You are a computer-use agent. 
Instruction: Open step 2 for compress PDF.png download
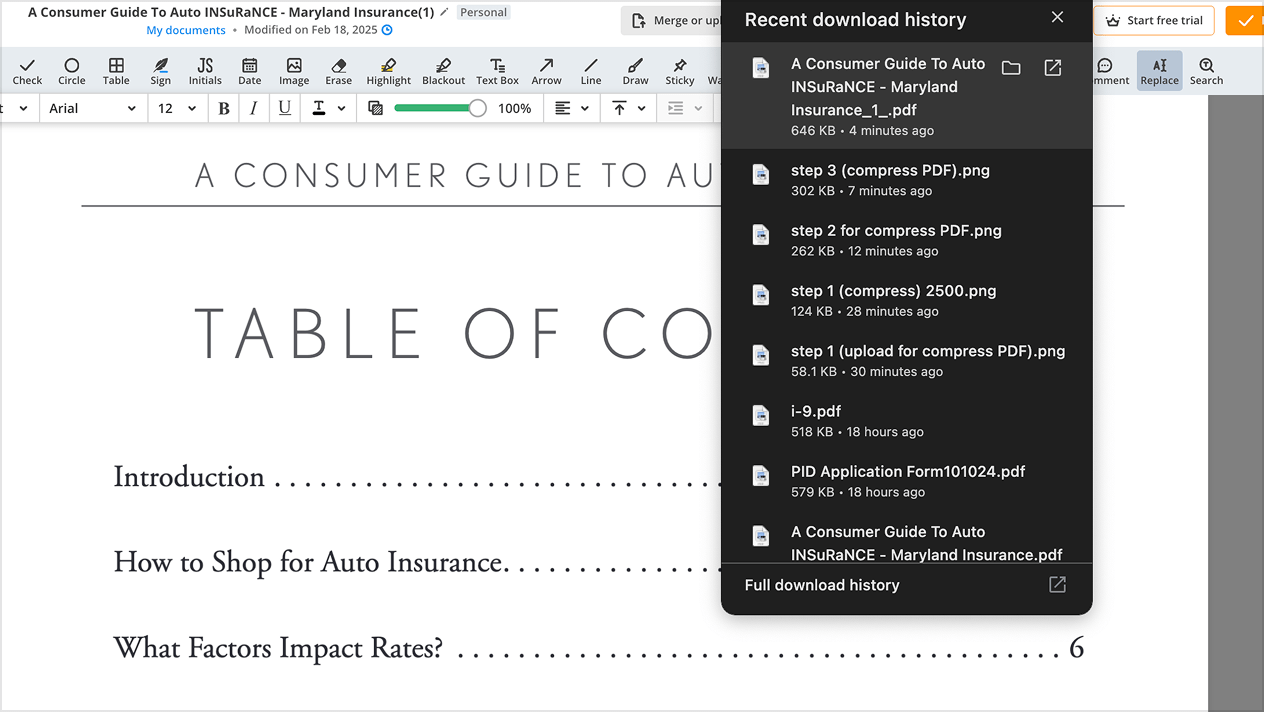pyautogui.click(x=906, y=240)
